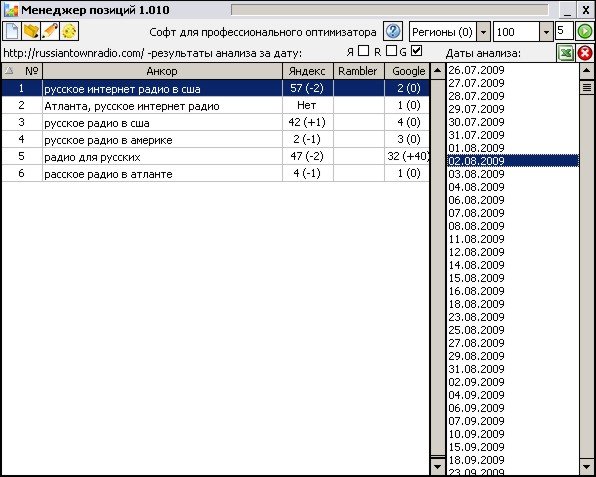The image size is (596, 477).
Task: Enable the R (Rambler) checkbox
Action: click(392, 51)
